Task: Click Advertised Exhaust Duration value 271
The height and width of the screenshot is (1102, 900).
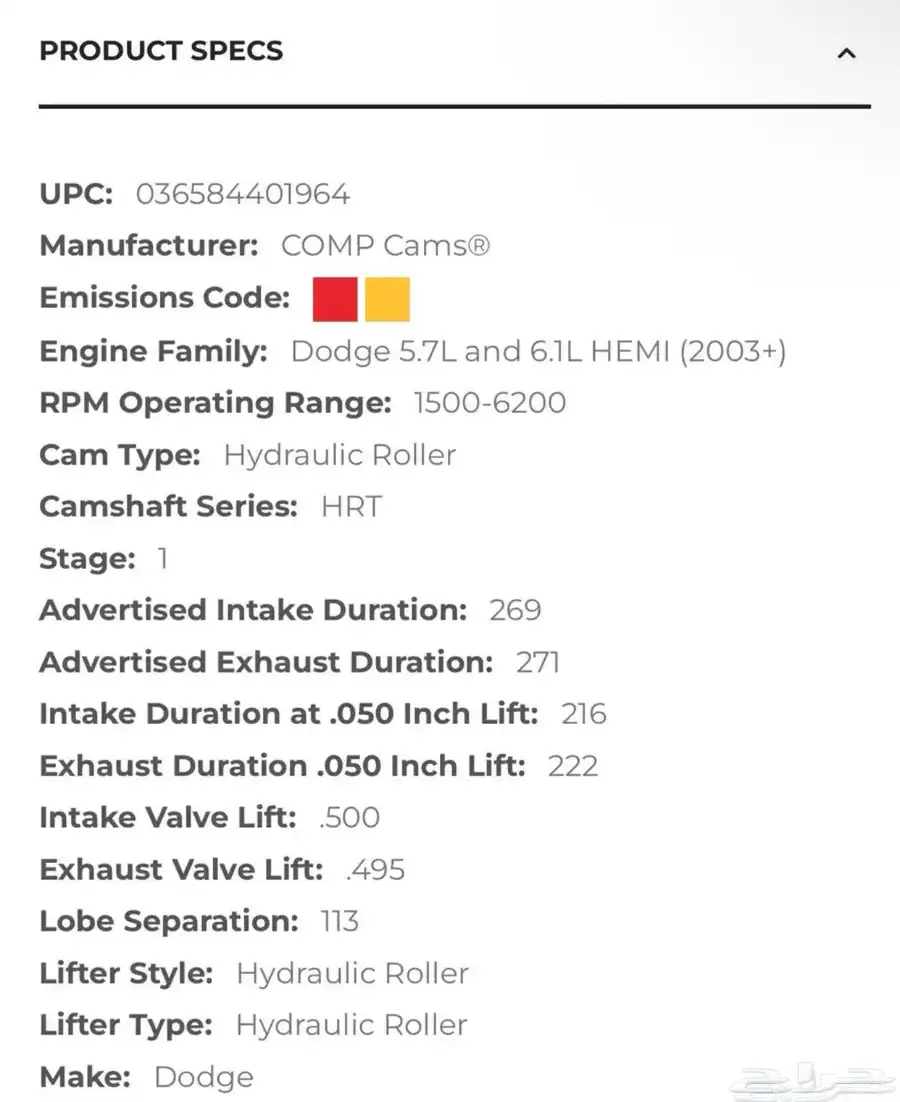Action: pos(537,662)
